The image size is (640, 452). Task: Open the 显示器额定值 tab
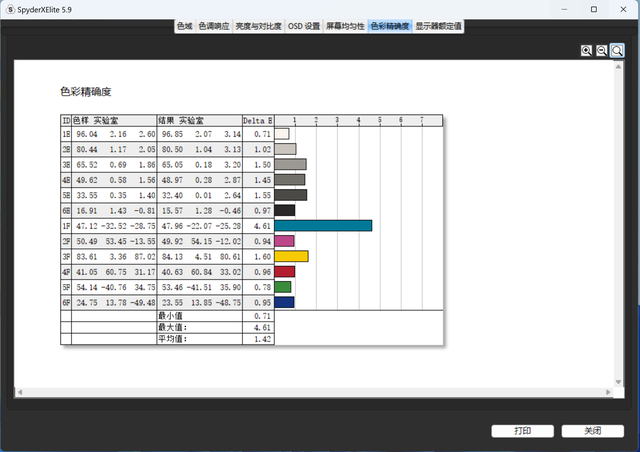438,26
